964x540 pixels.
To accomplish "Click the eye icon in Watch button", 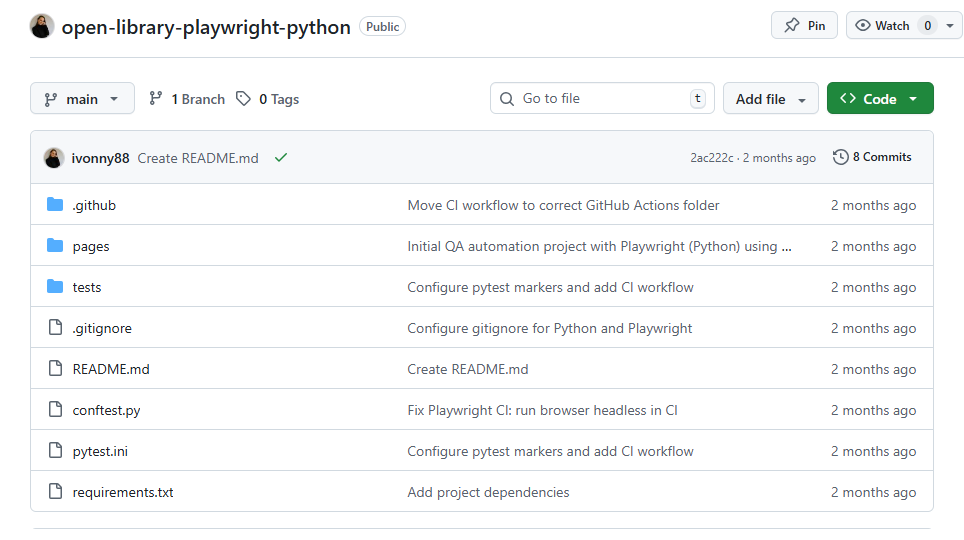I will tap(863, 25).
